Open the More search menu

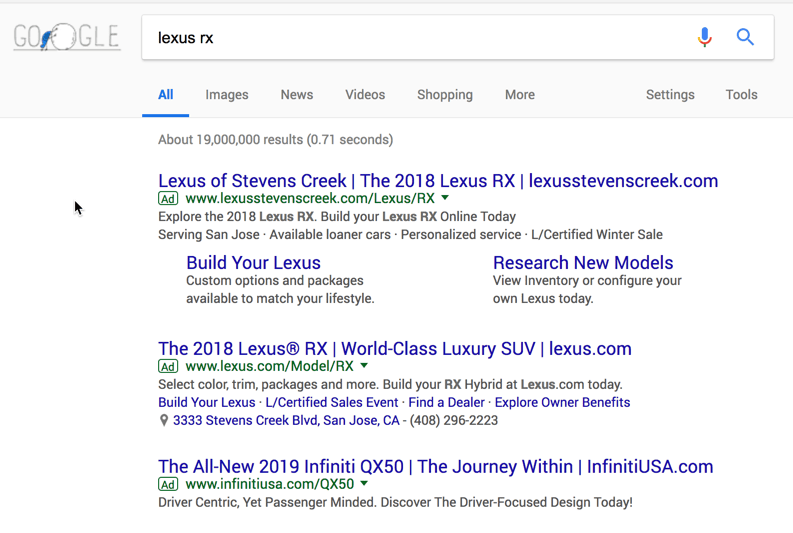519,95
